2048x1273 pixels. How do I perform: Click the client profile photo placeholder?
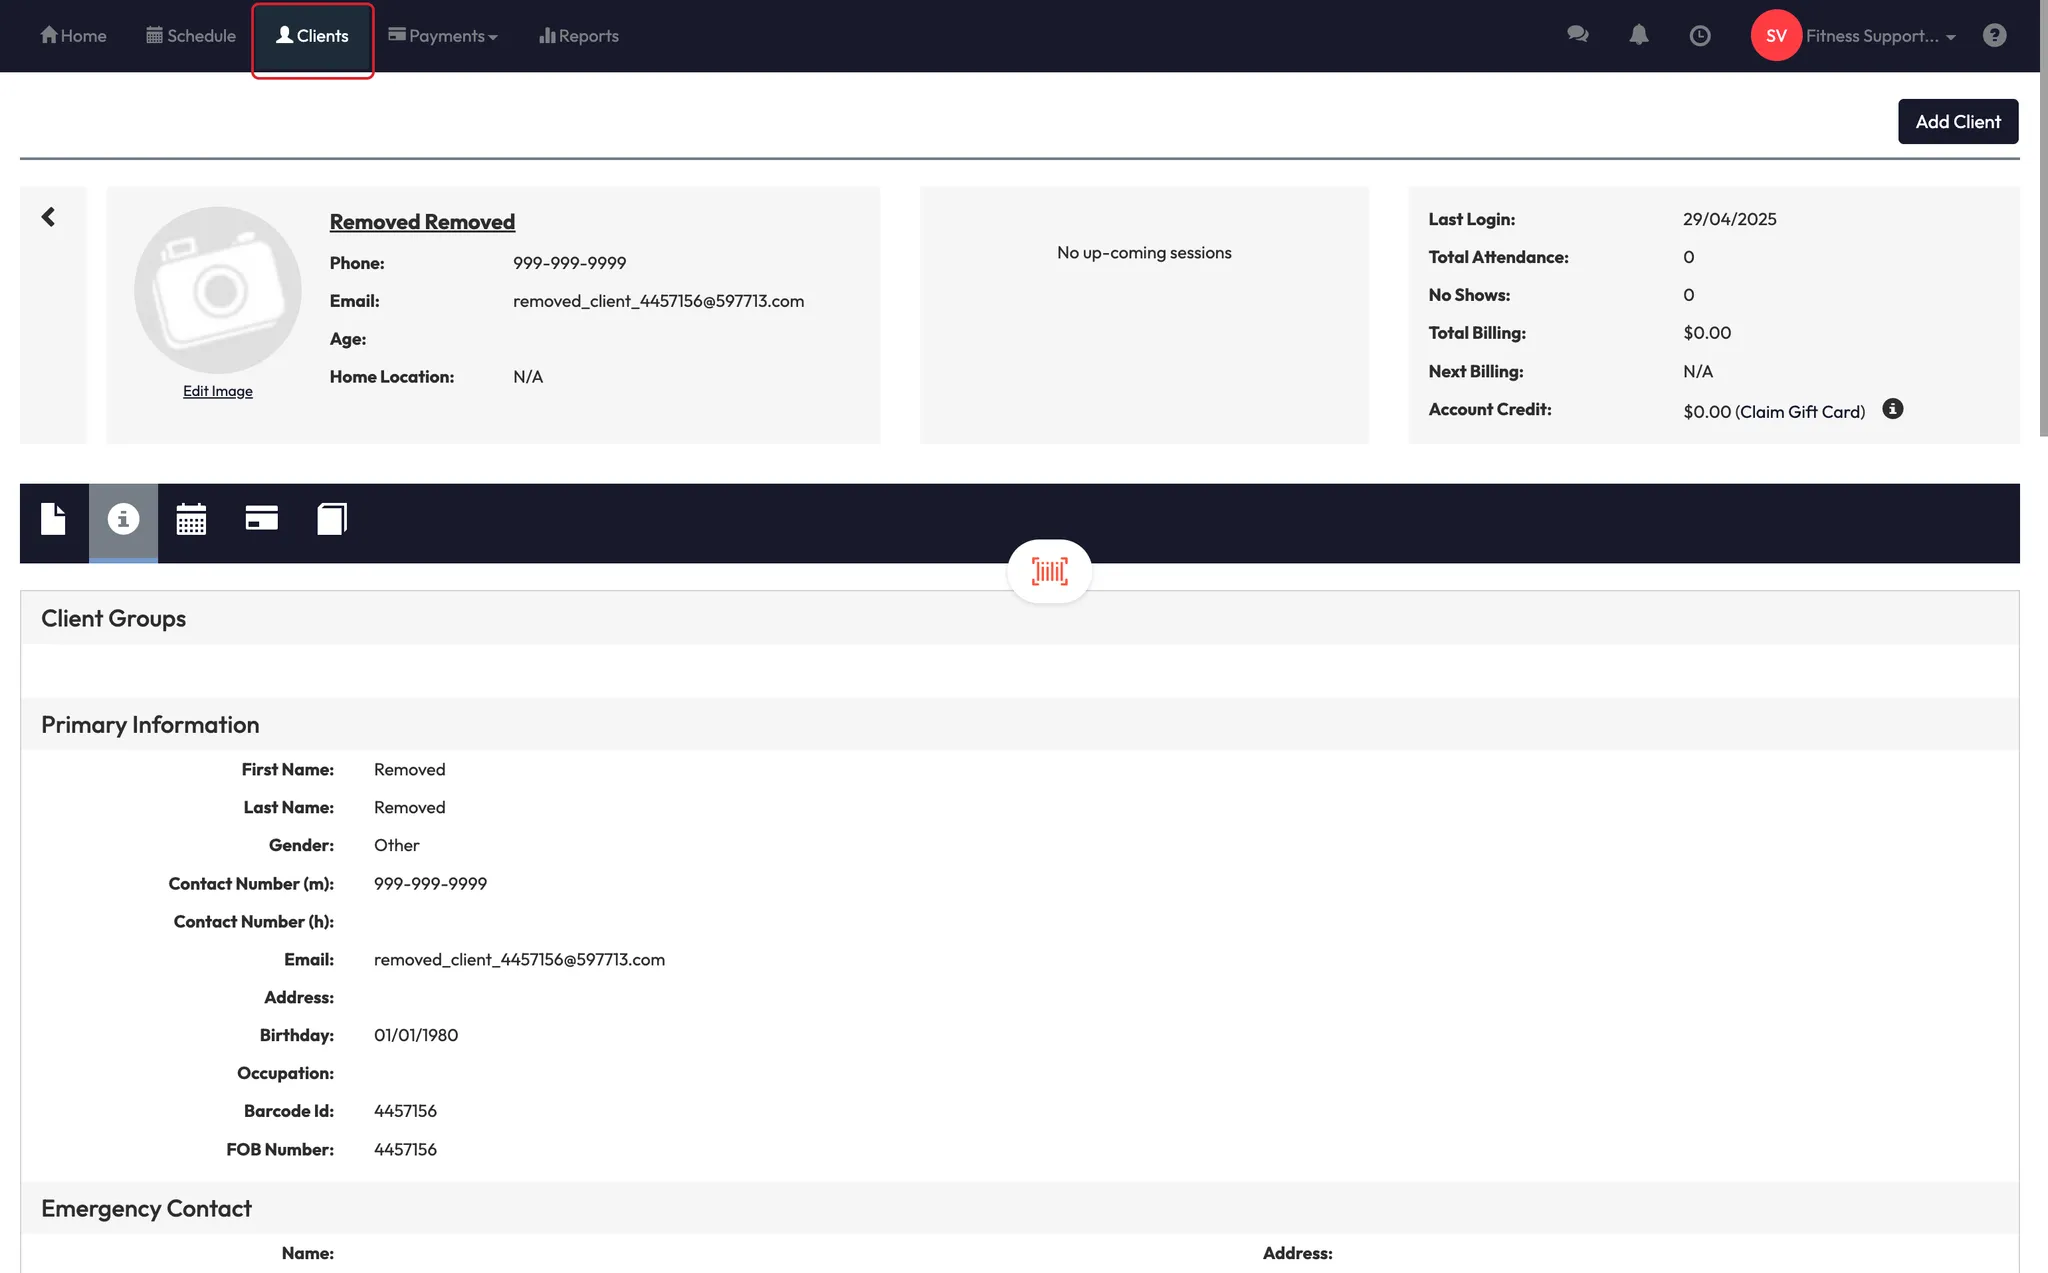pyautogui.click(x=217, y=290)
